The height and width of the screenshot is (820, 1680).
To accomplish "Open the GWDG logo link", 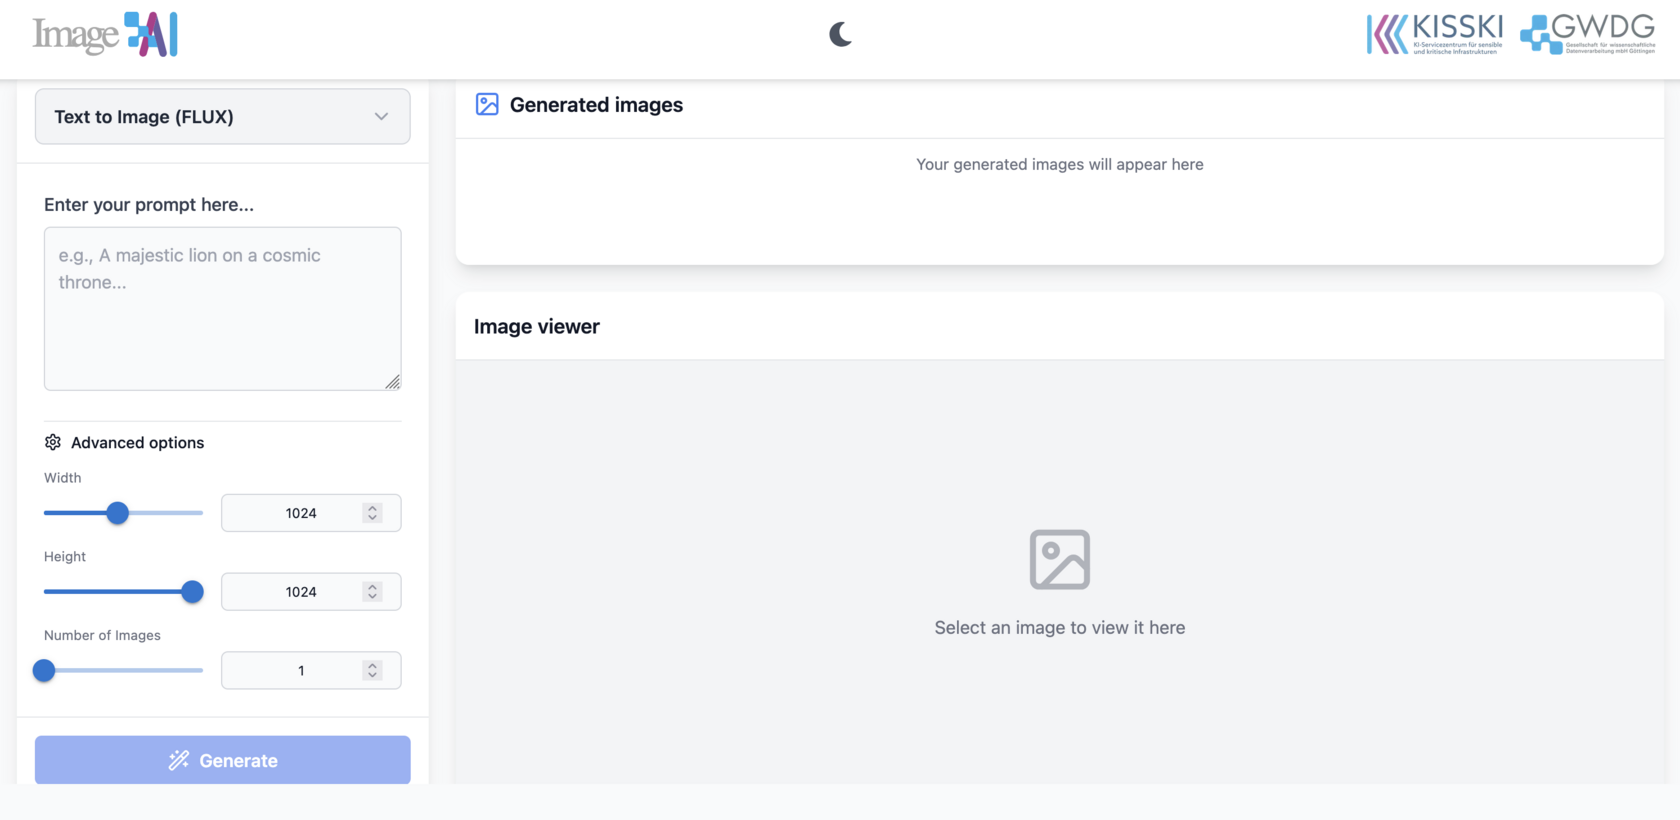I will tap(1588, 34).
